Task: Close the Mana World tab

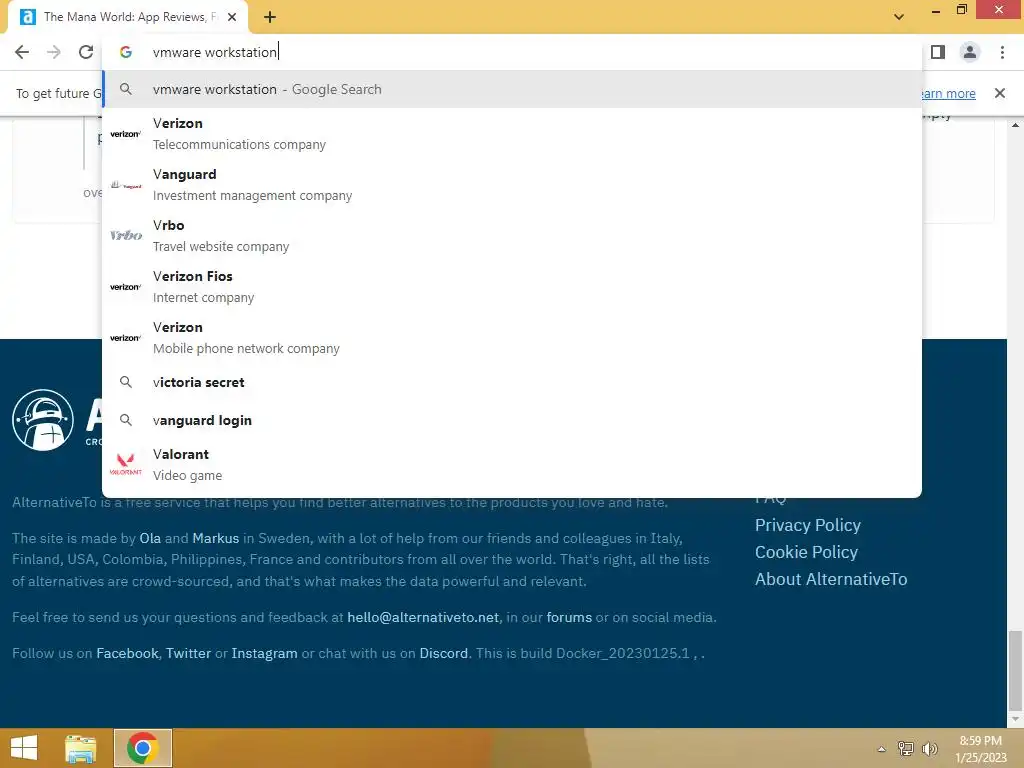Action: (232, 17)
